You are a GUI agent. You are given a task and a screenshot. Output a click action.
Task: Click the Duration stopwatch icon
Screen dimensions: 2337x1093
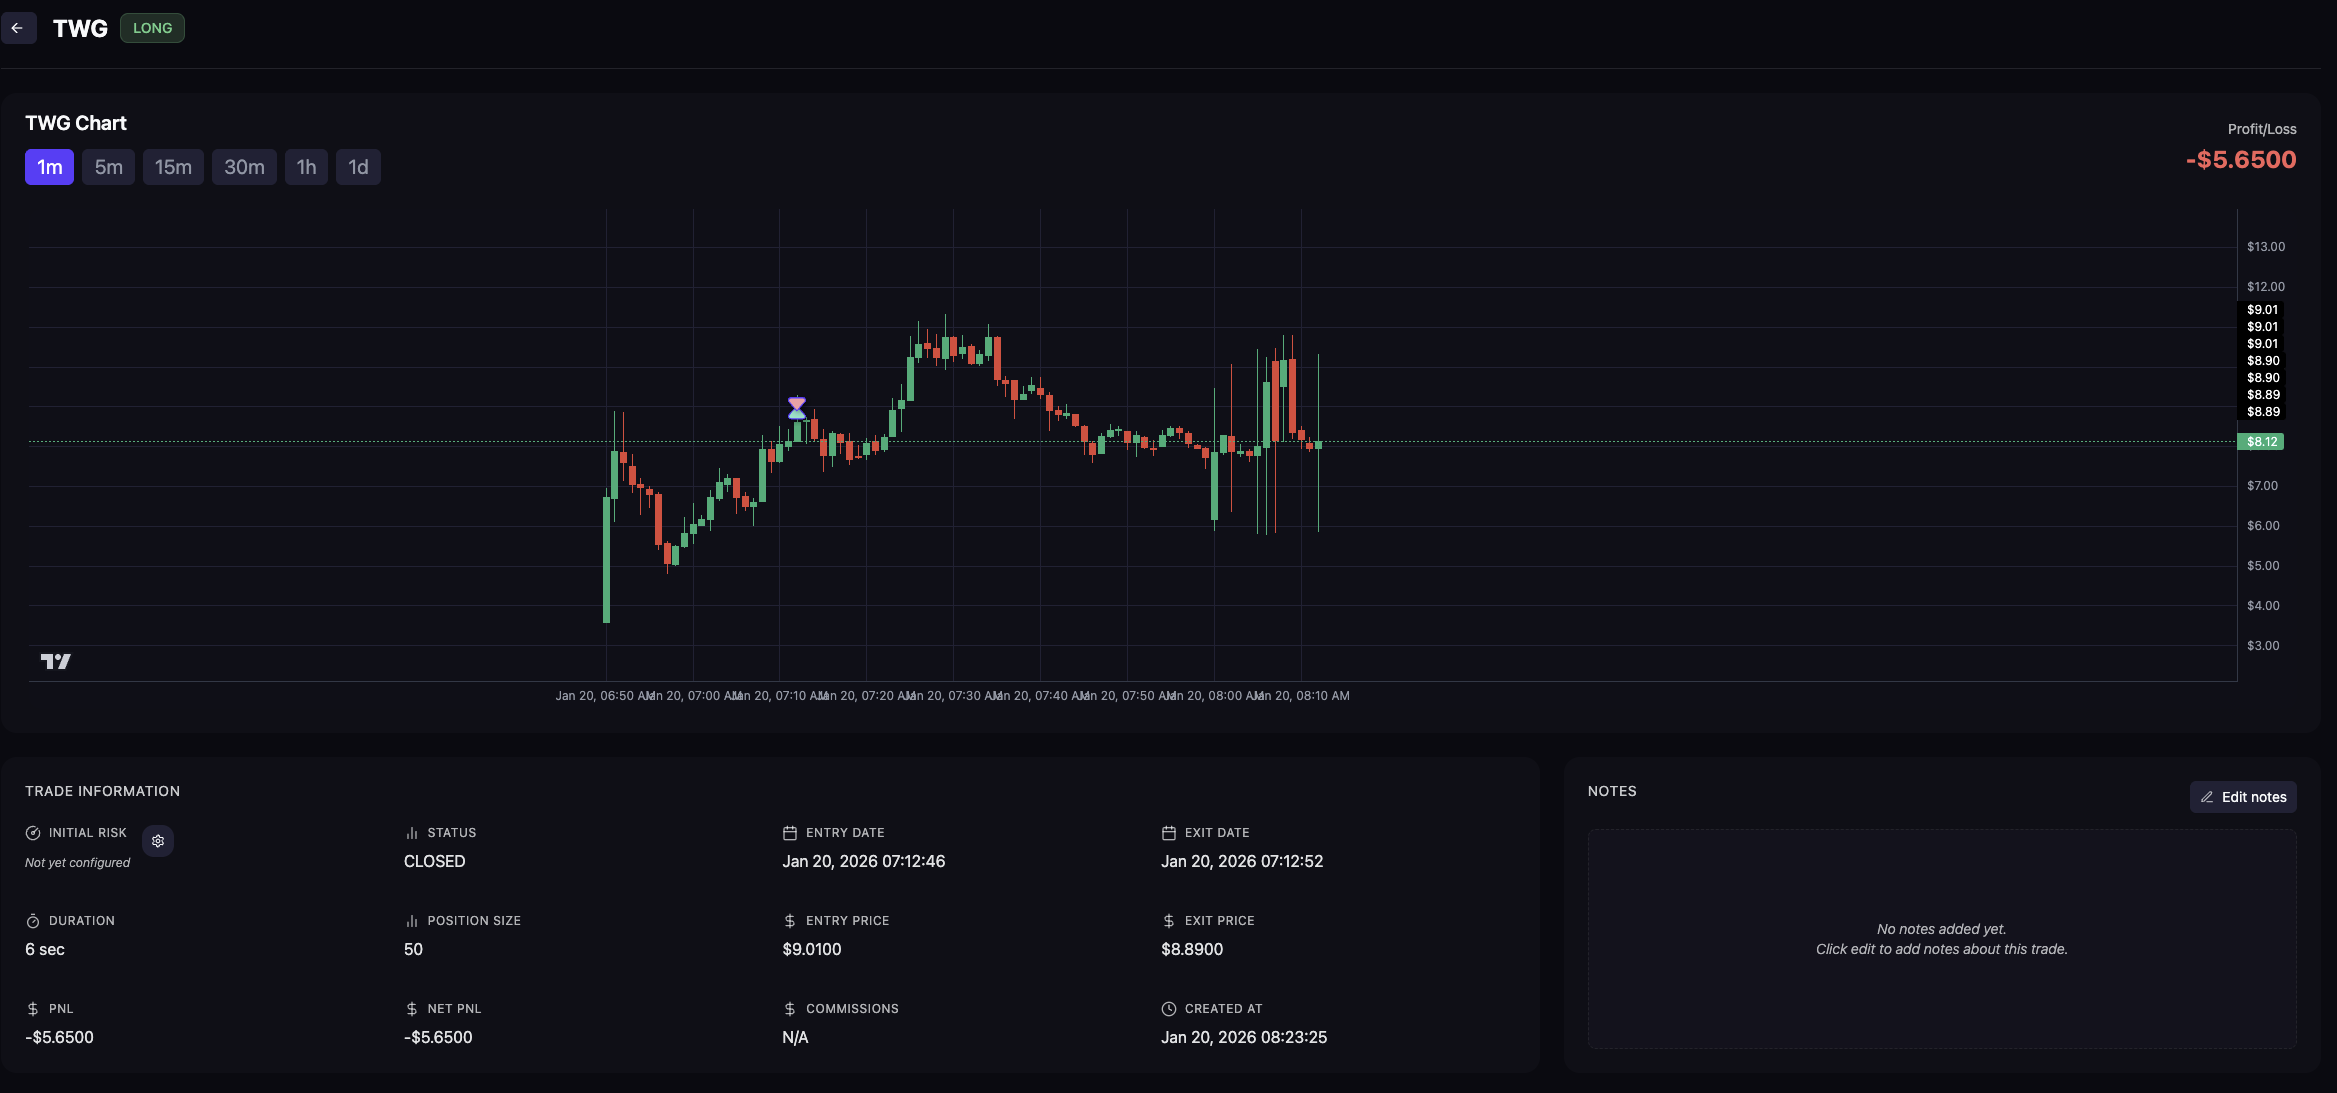(33, 921)
